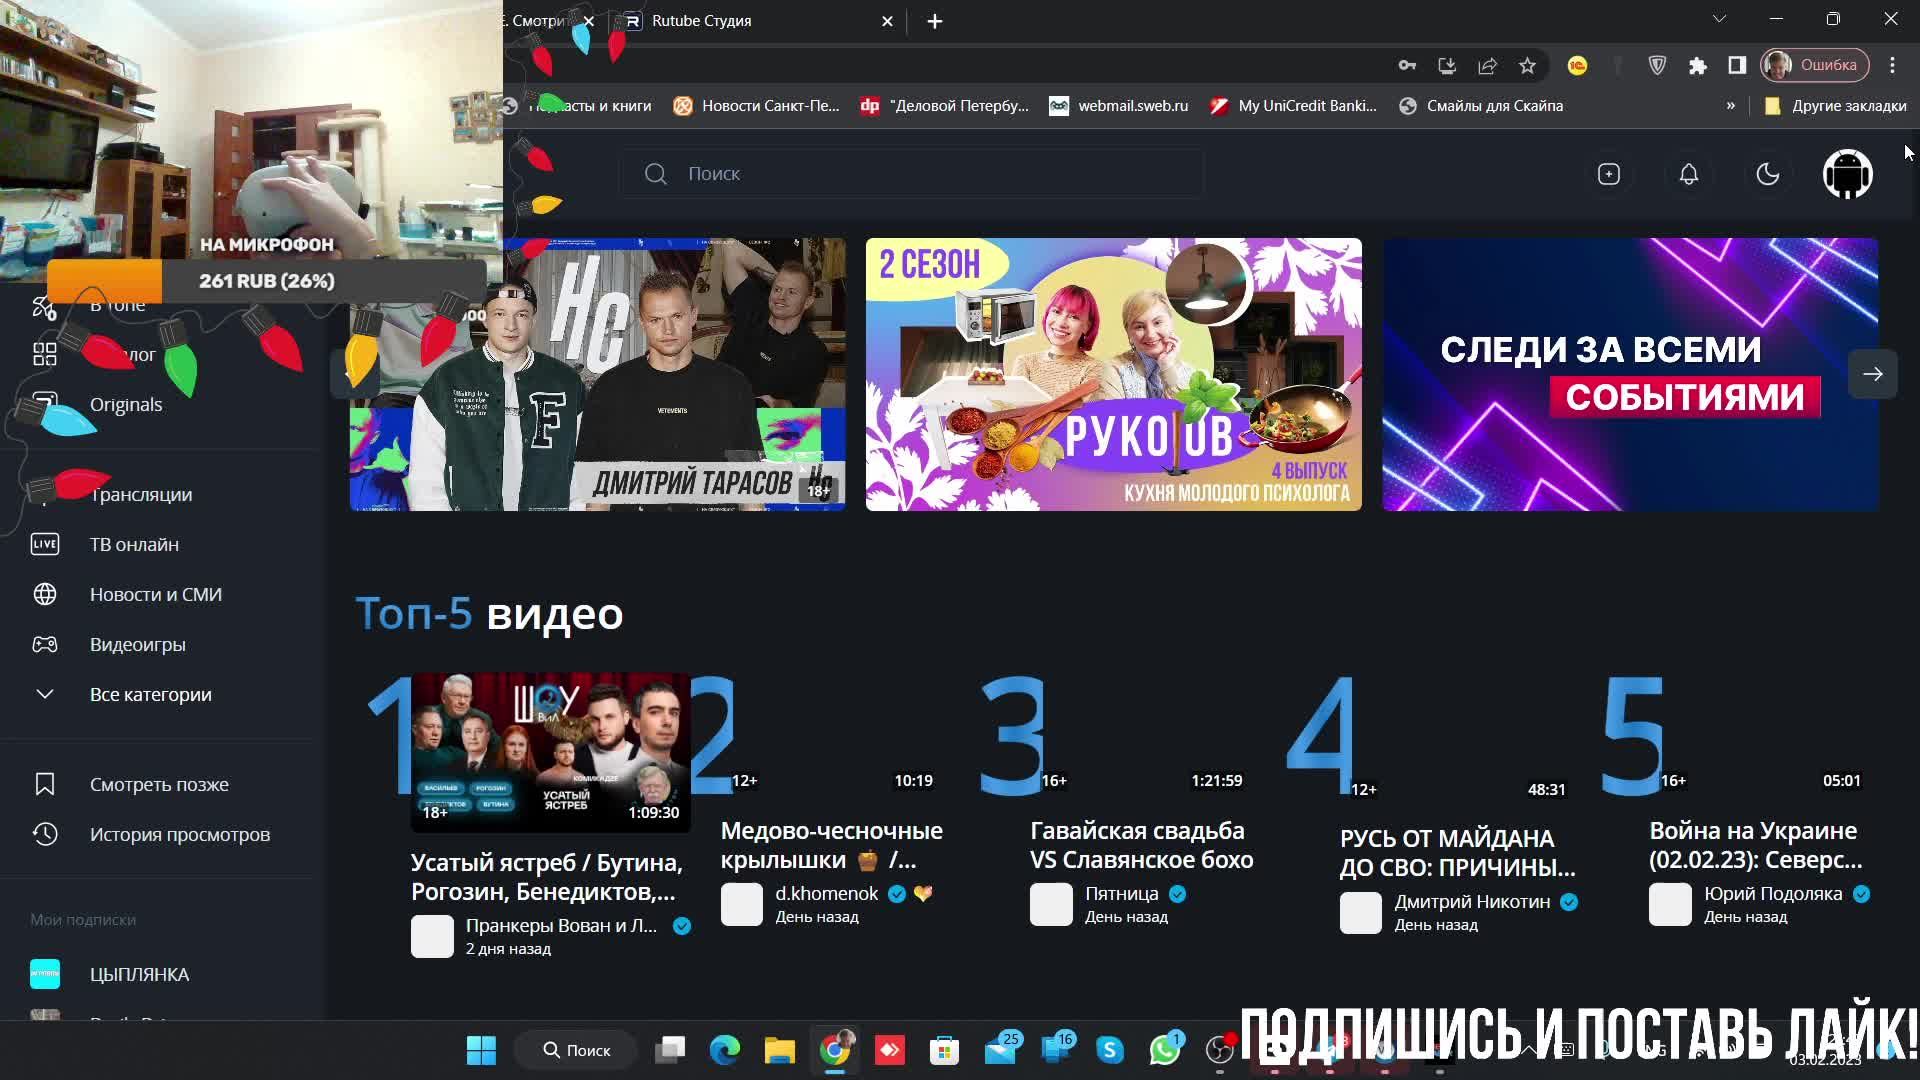Toggle dark theme with the moon icon

(x=1767, y=174)
